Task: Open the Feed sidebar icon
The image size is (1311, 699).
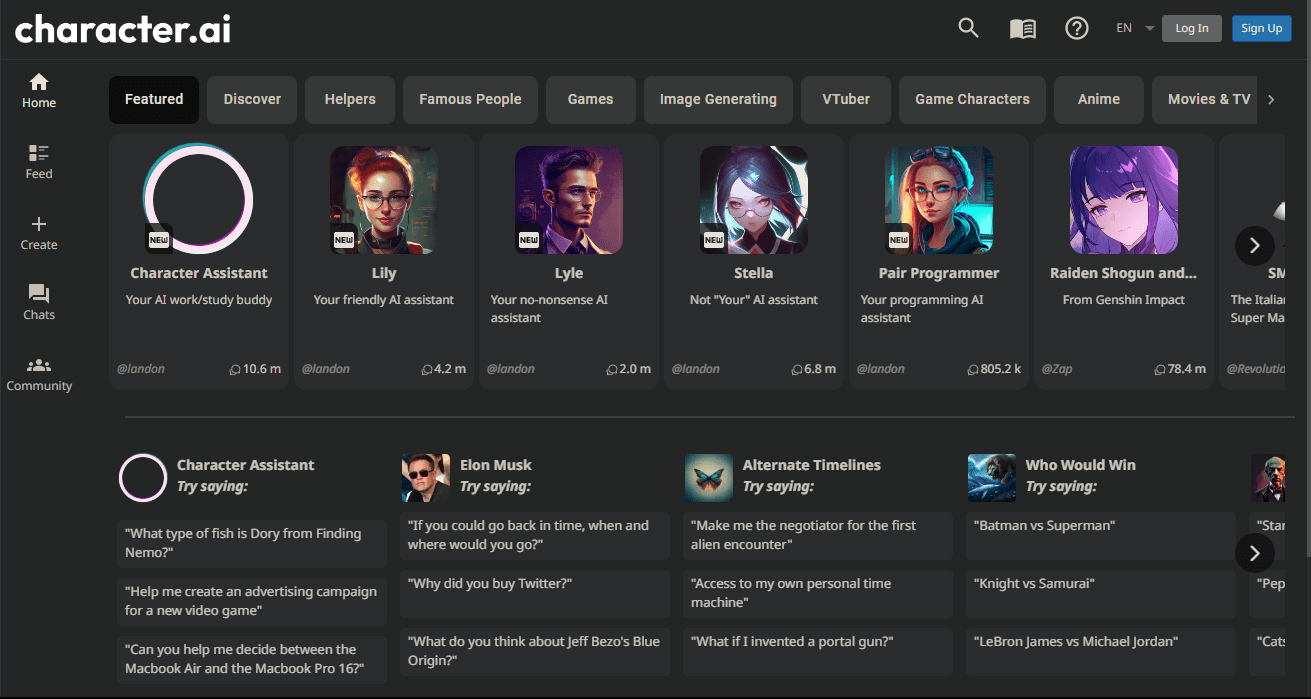Action: [39, 161]
